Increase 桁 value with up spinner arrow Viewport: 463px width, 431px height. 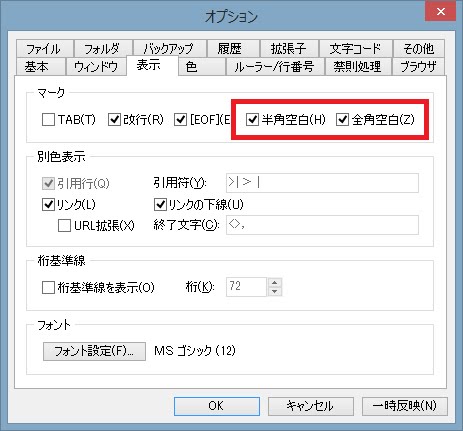click(275, 283)
